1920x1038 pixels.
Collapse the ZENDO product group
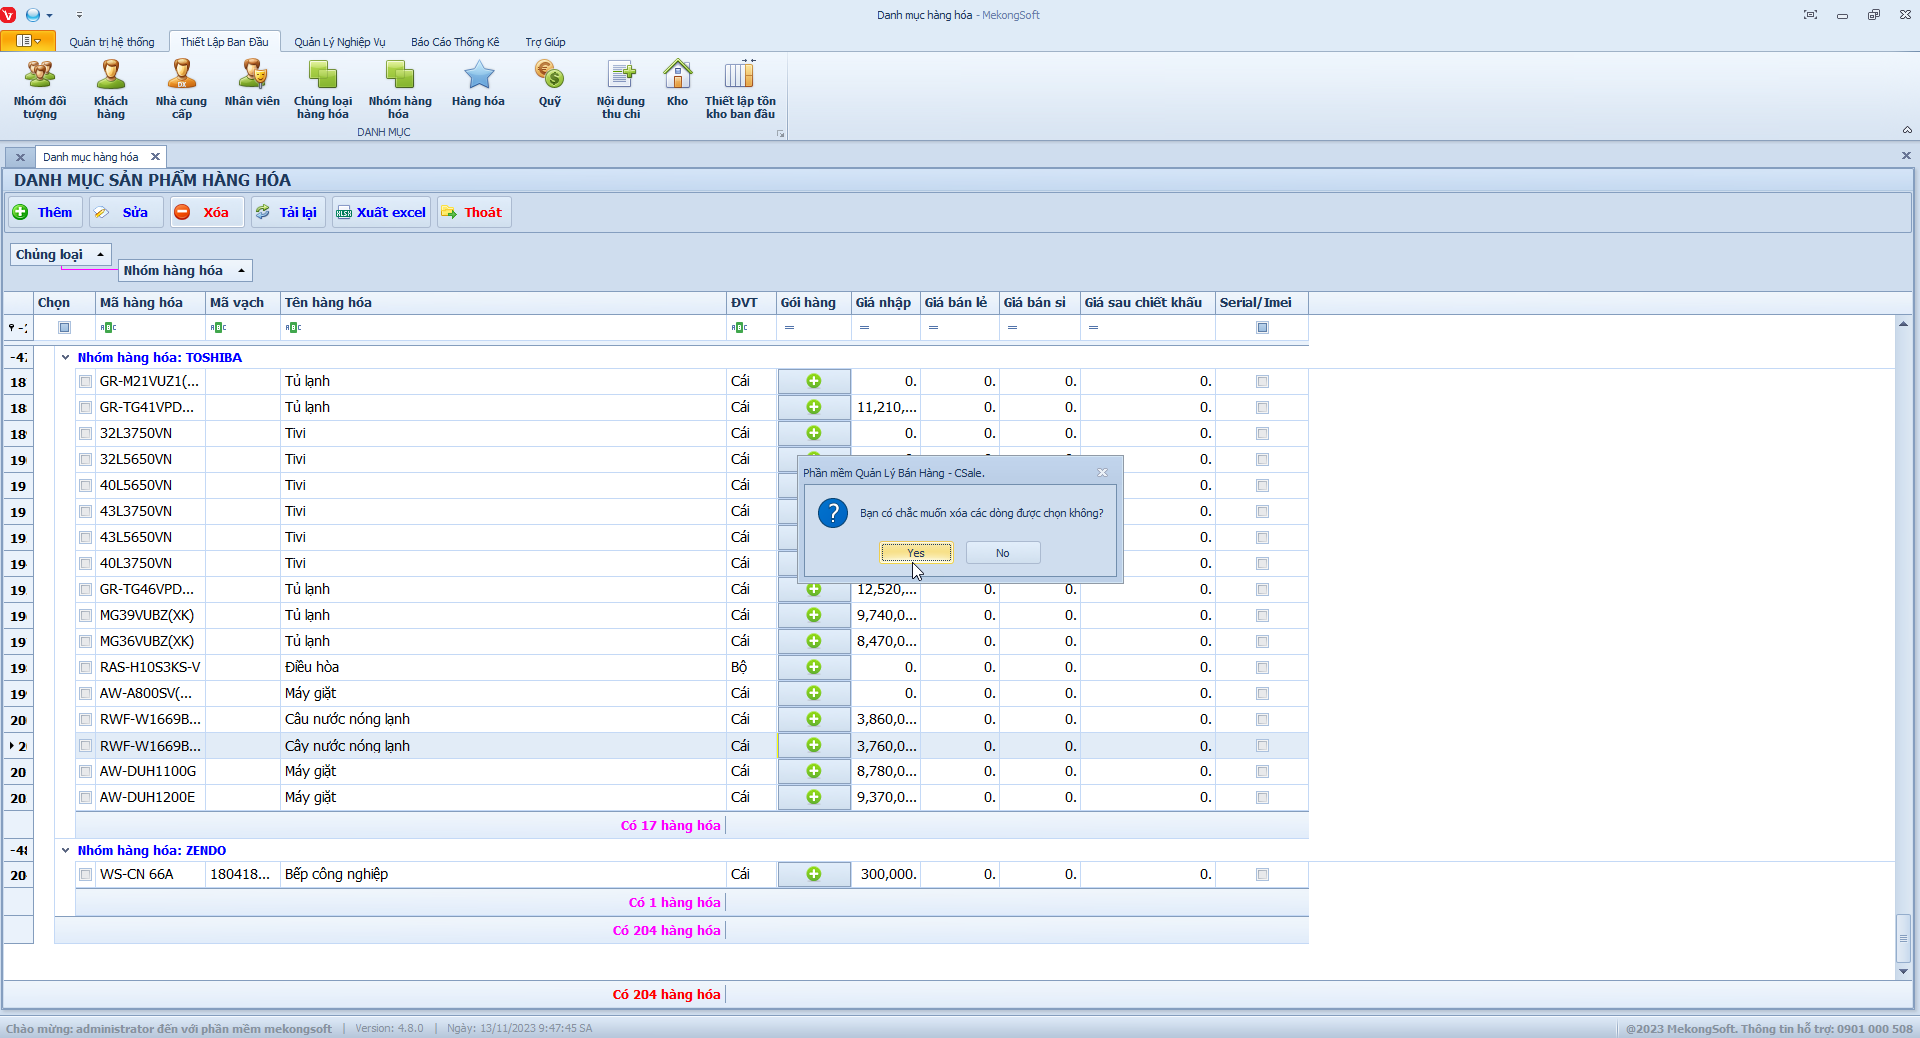tap(66, 851)
